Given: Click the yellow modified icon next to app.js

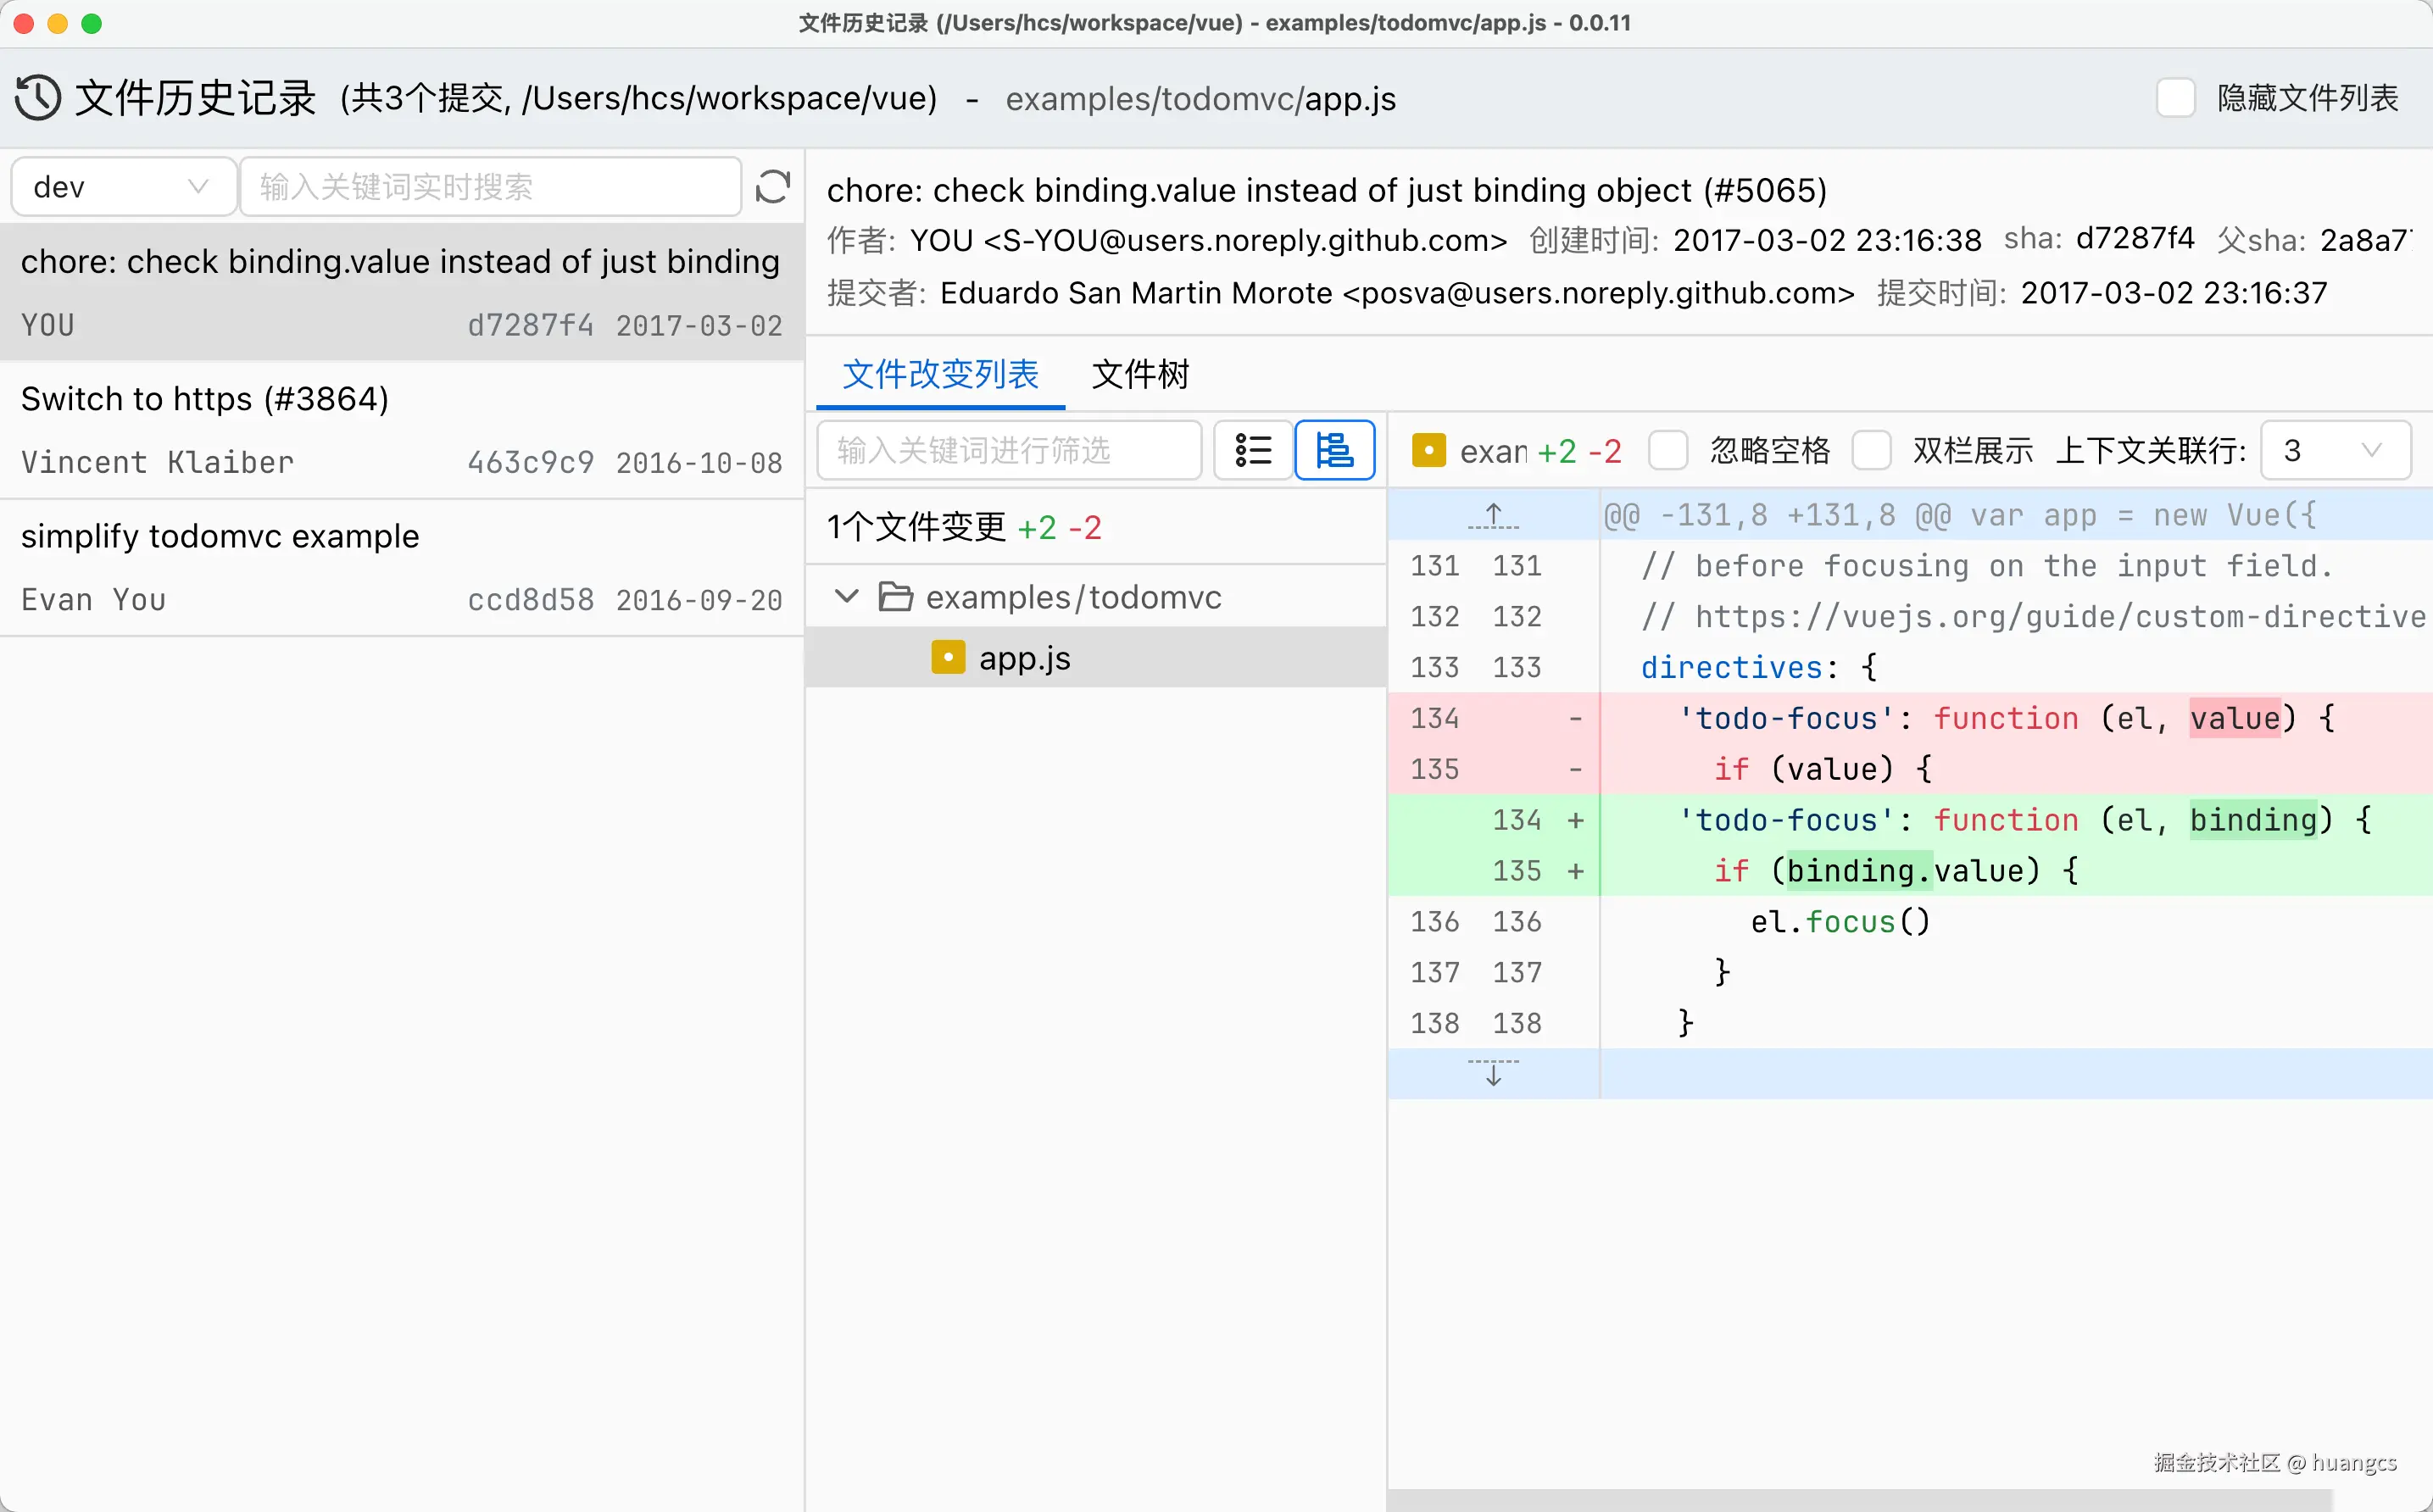Looking at the screenshot, I should tap(947, 658).
